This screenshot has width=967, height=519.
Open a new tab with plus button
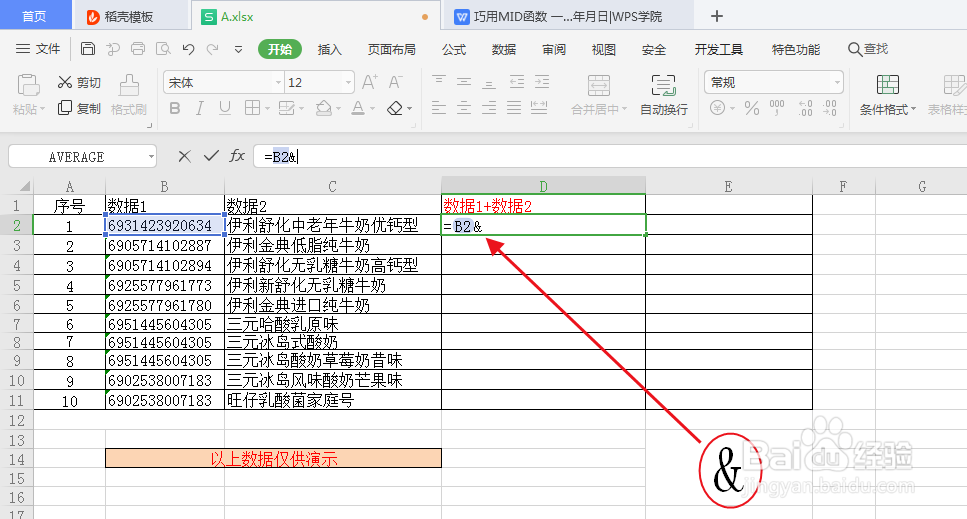(717, 16)
